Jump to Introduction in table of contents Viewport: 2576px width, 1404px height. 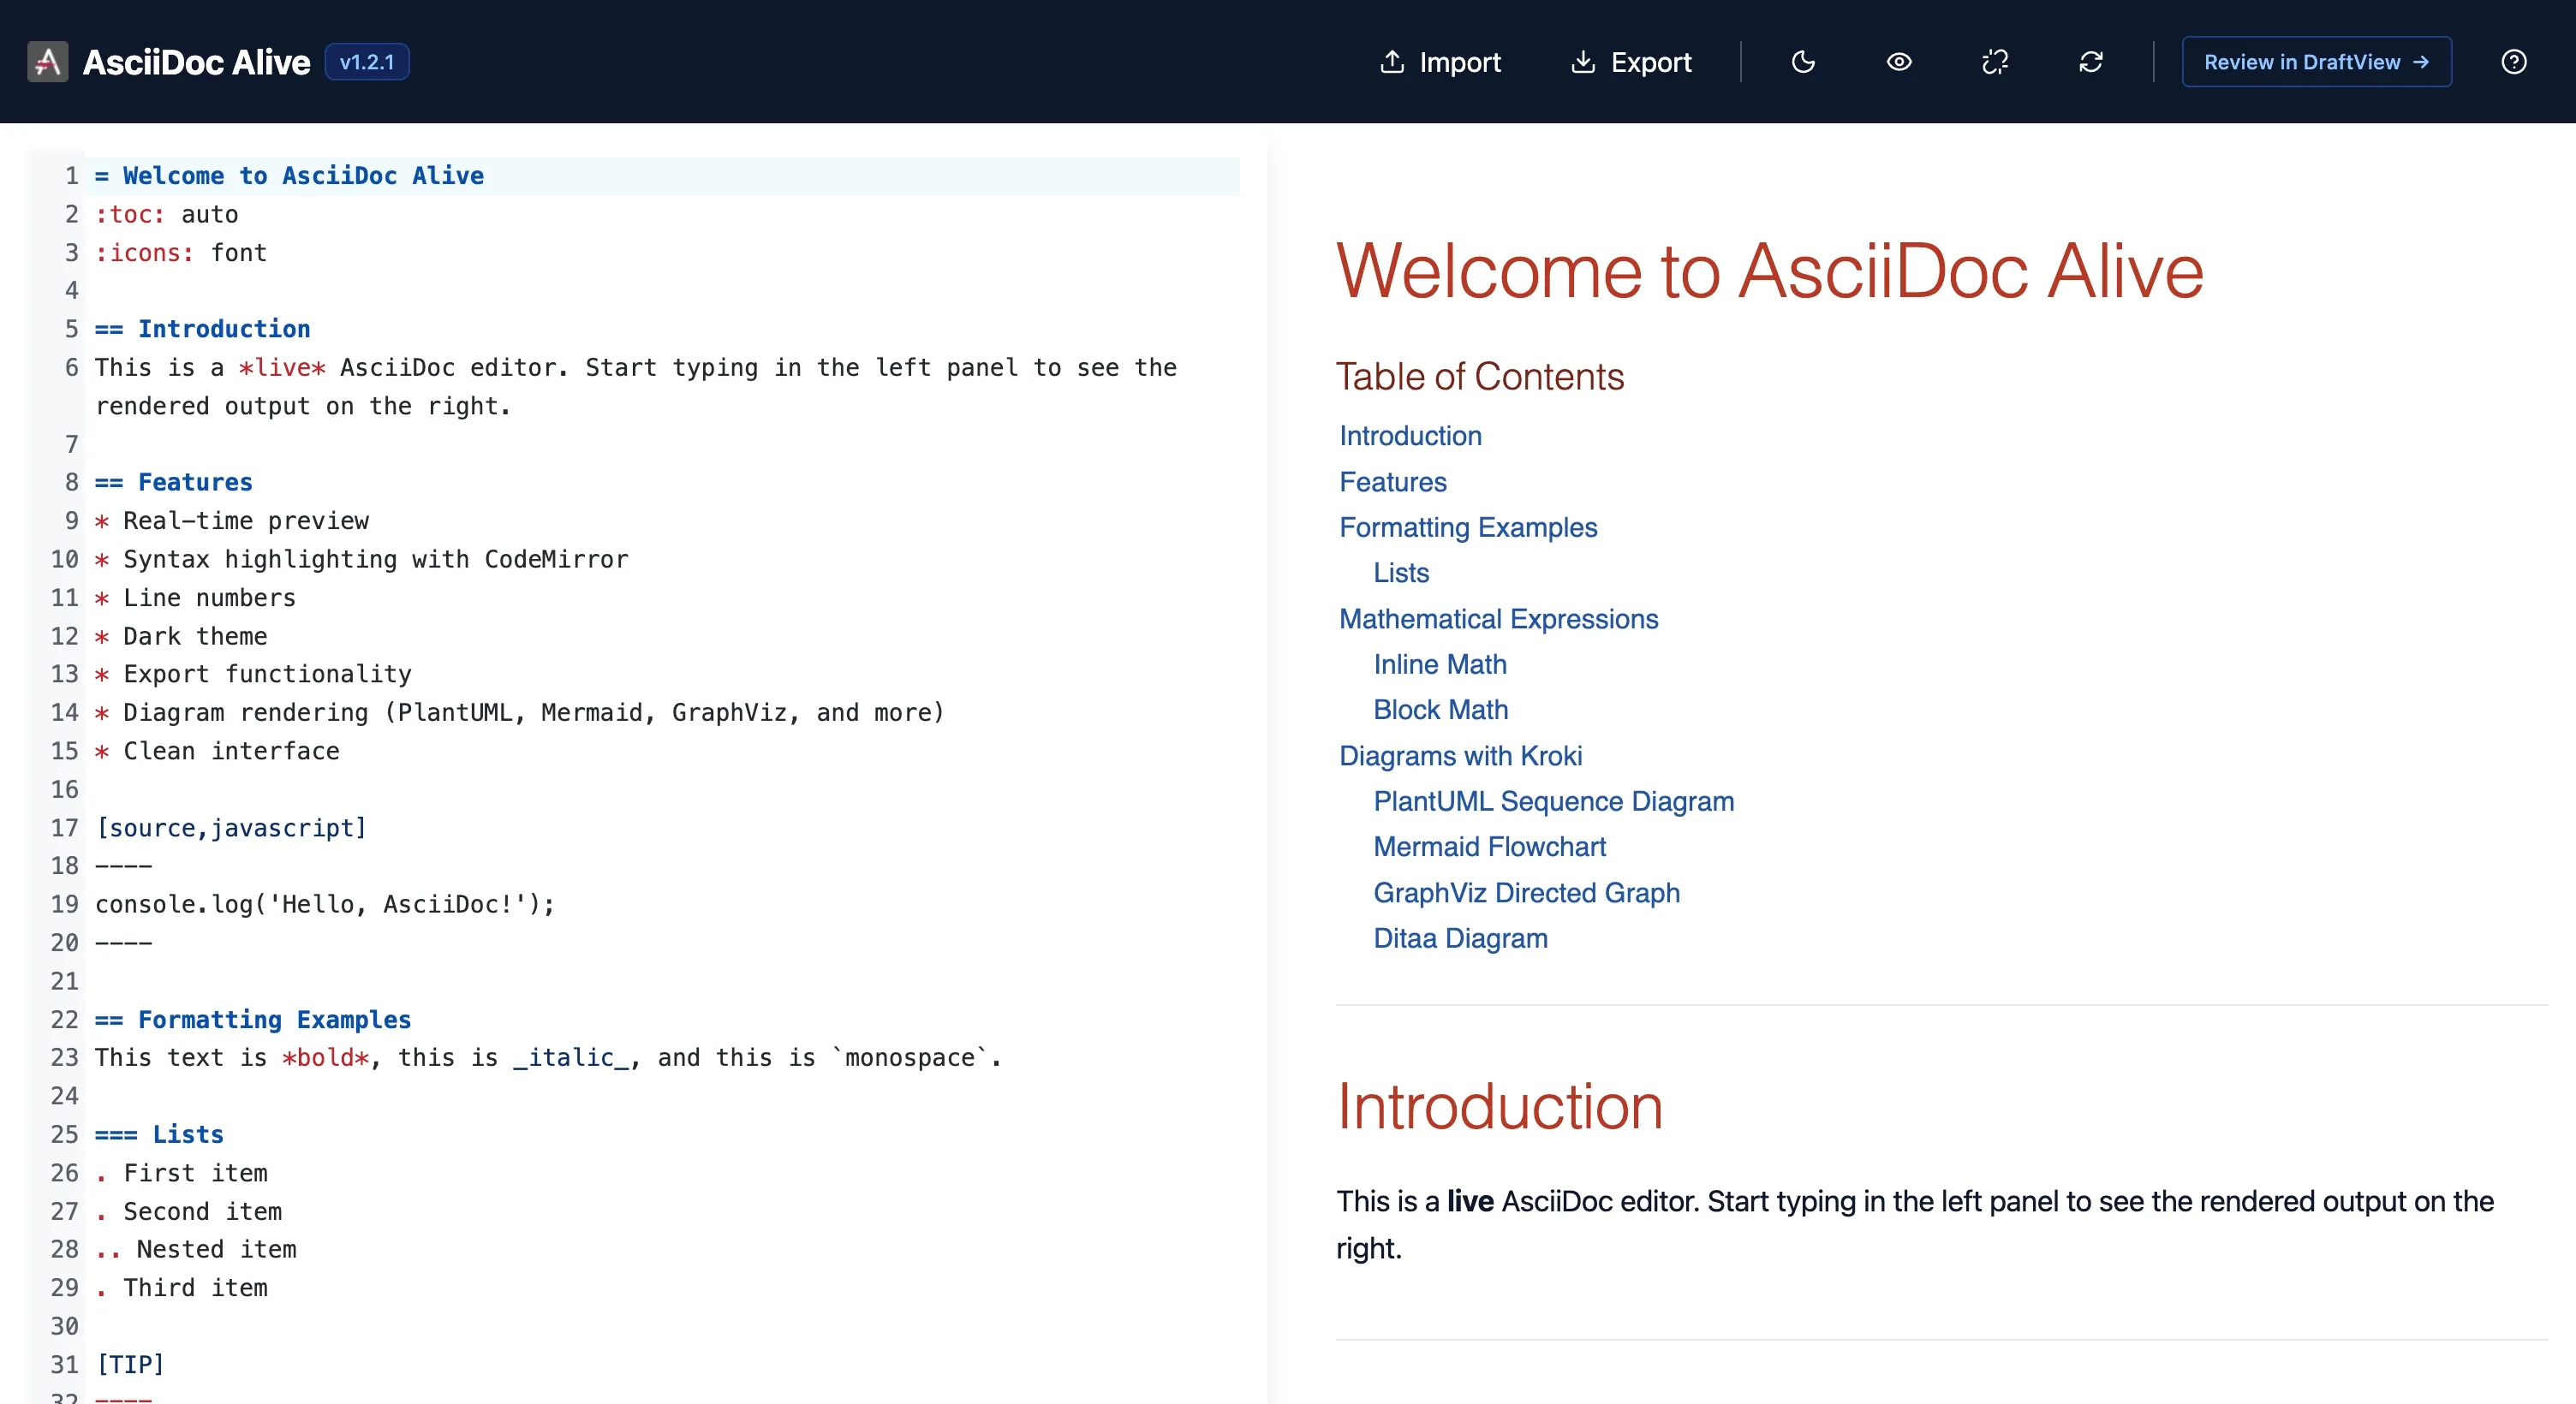[x=1410, y=436]
